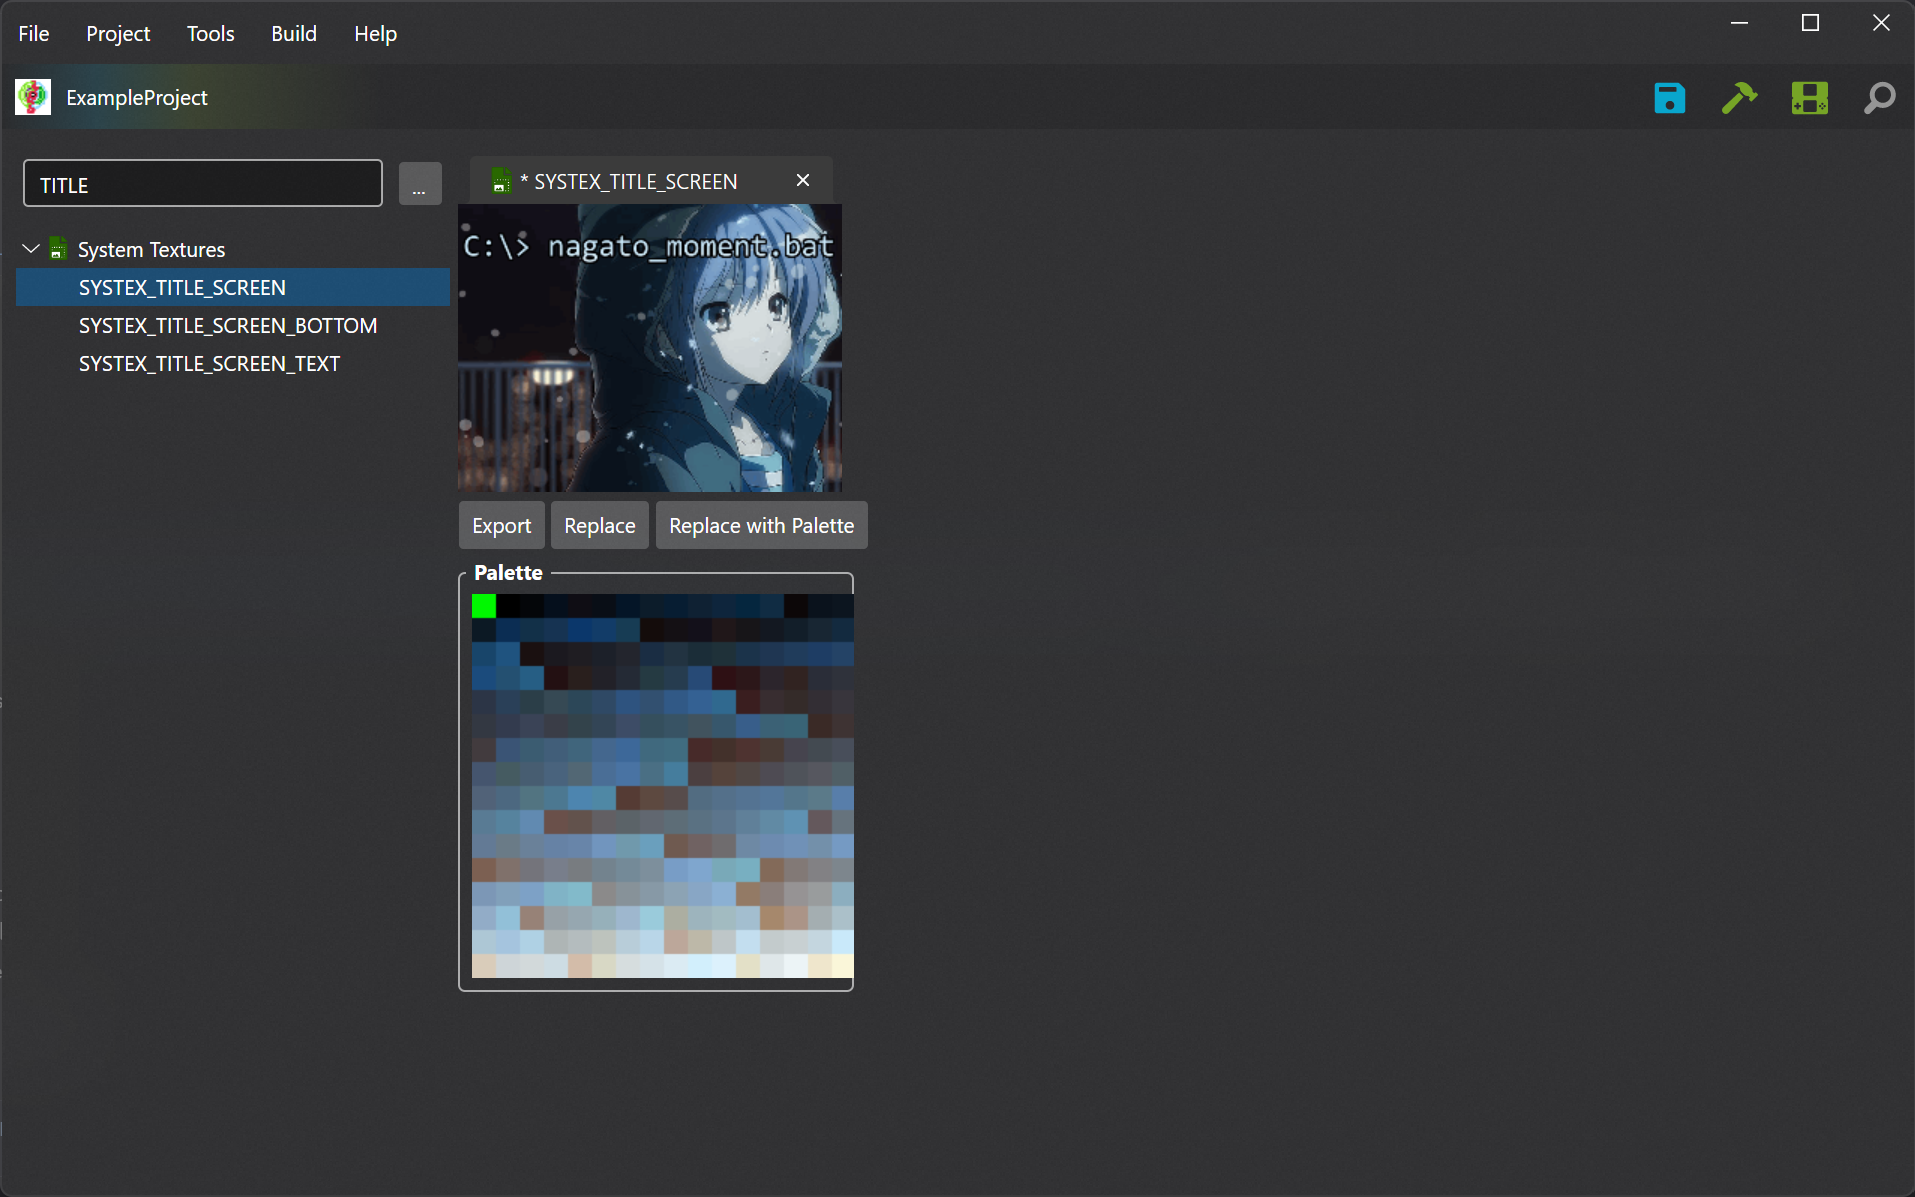The width and height of the screenshot is (1915, 1197).
Task: Click the ExampleProject logo icon
Action: (33, 97)
